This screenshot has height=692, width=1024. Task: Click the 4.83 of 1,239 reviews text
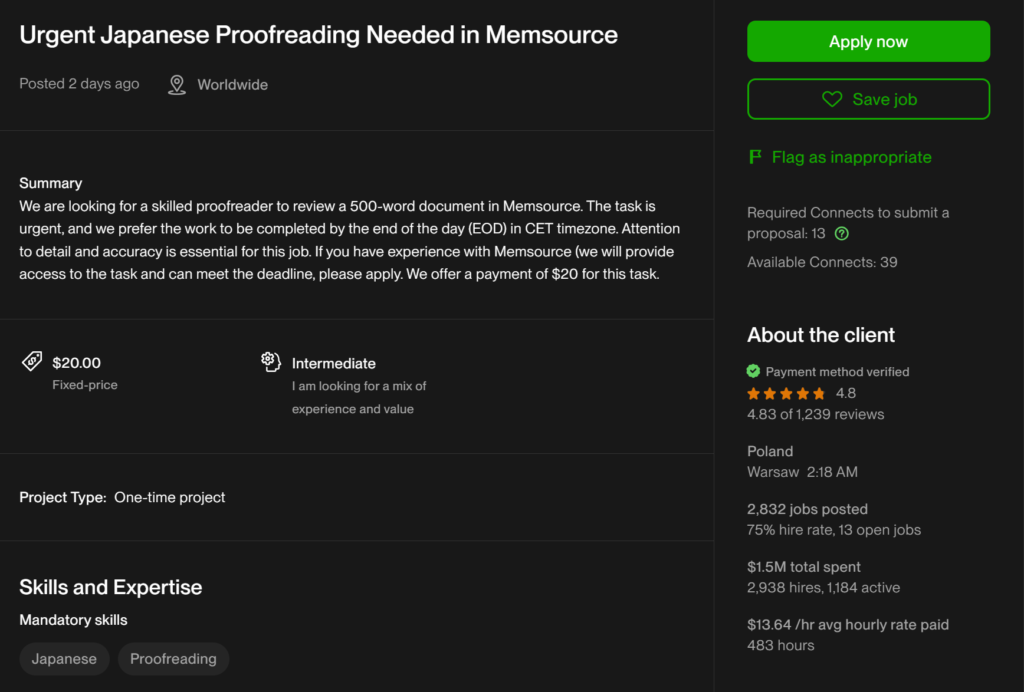pos(815,414)
